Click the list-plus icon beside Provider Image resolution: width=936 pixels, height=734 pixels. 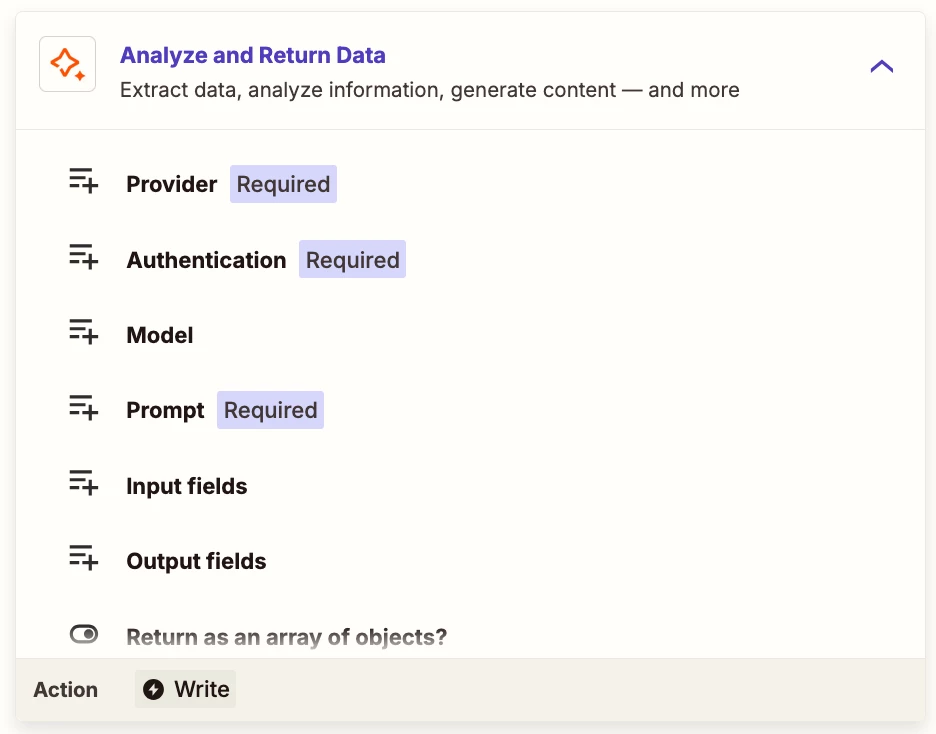(83, 182)
